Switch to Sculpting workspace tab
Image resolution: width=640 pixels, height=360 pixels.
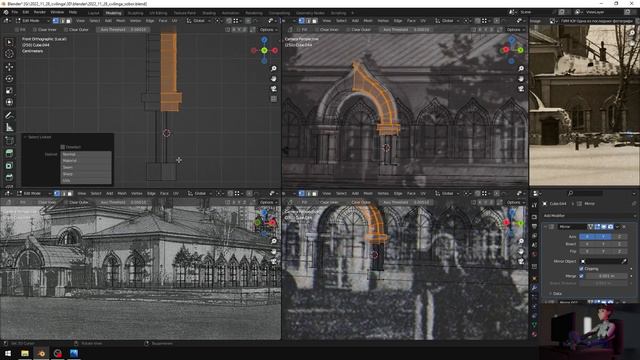(135, 13)
